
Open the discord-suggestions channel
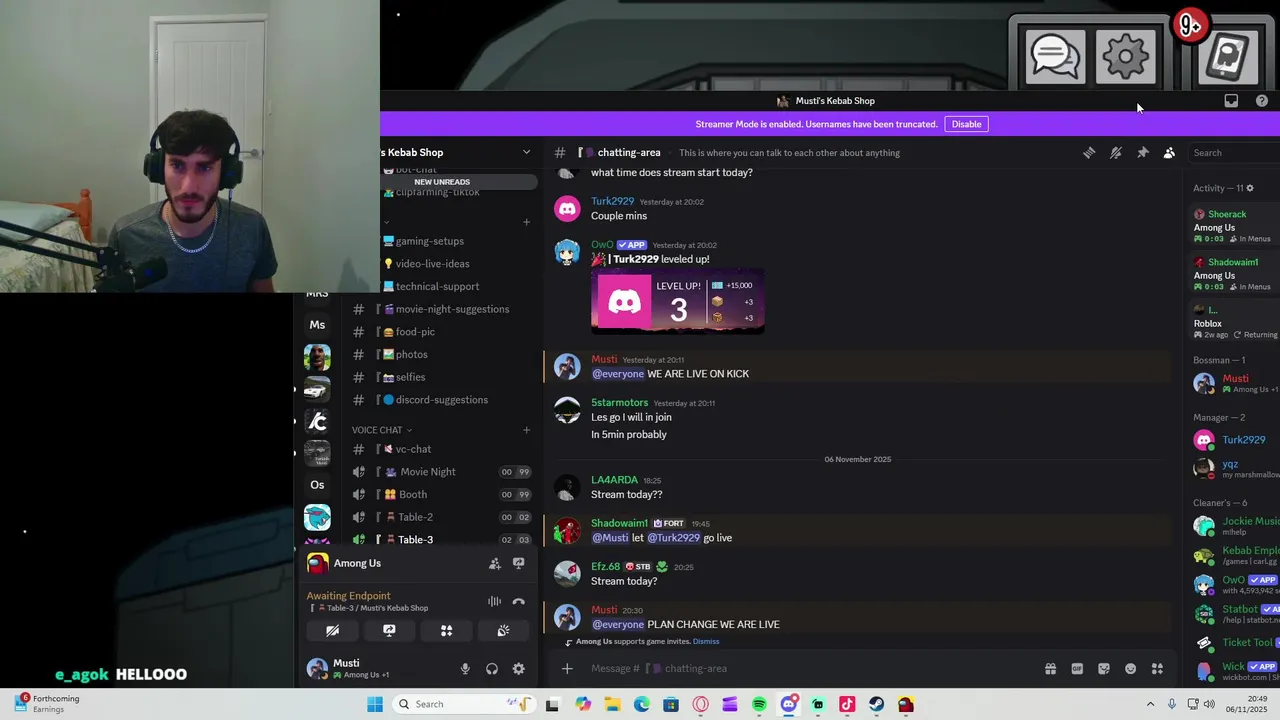tap(443, 400)
